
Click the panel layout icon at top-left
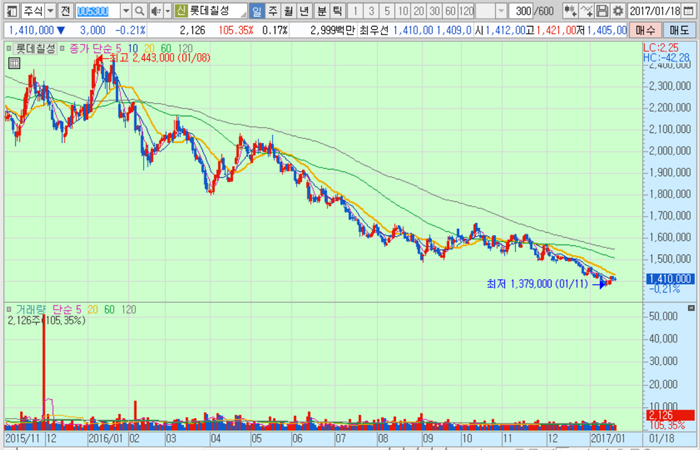[9, 10]
